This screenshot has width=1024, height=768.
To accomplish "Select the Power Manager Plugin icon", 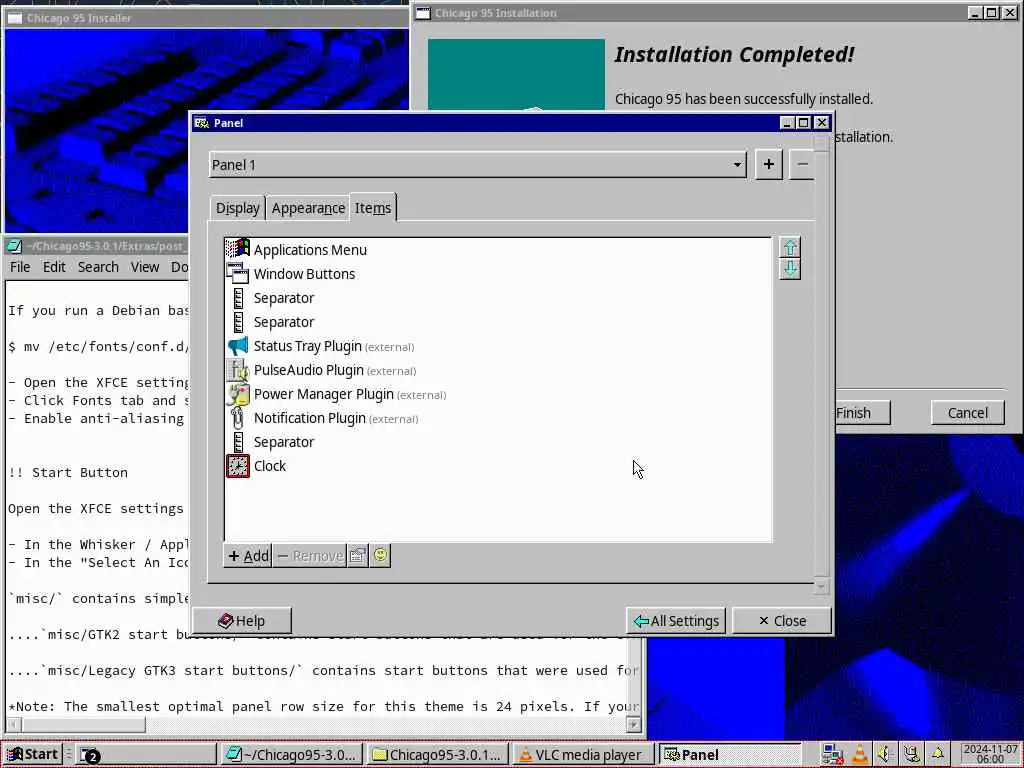I will click(x=238, y=394).
